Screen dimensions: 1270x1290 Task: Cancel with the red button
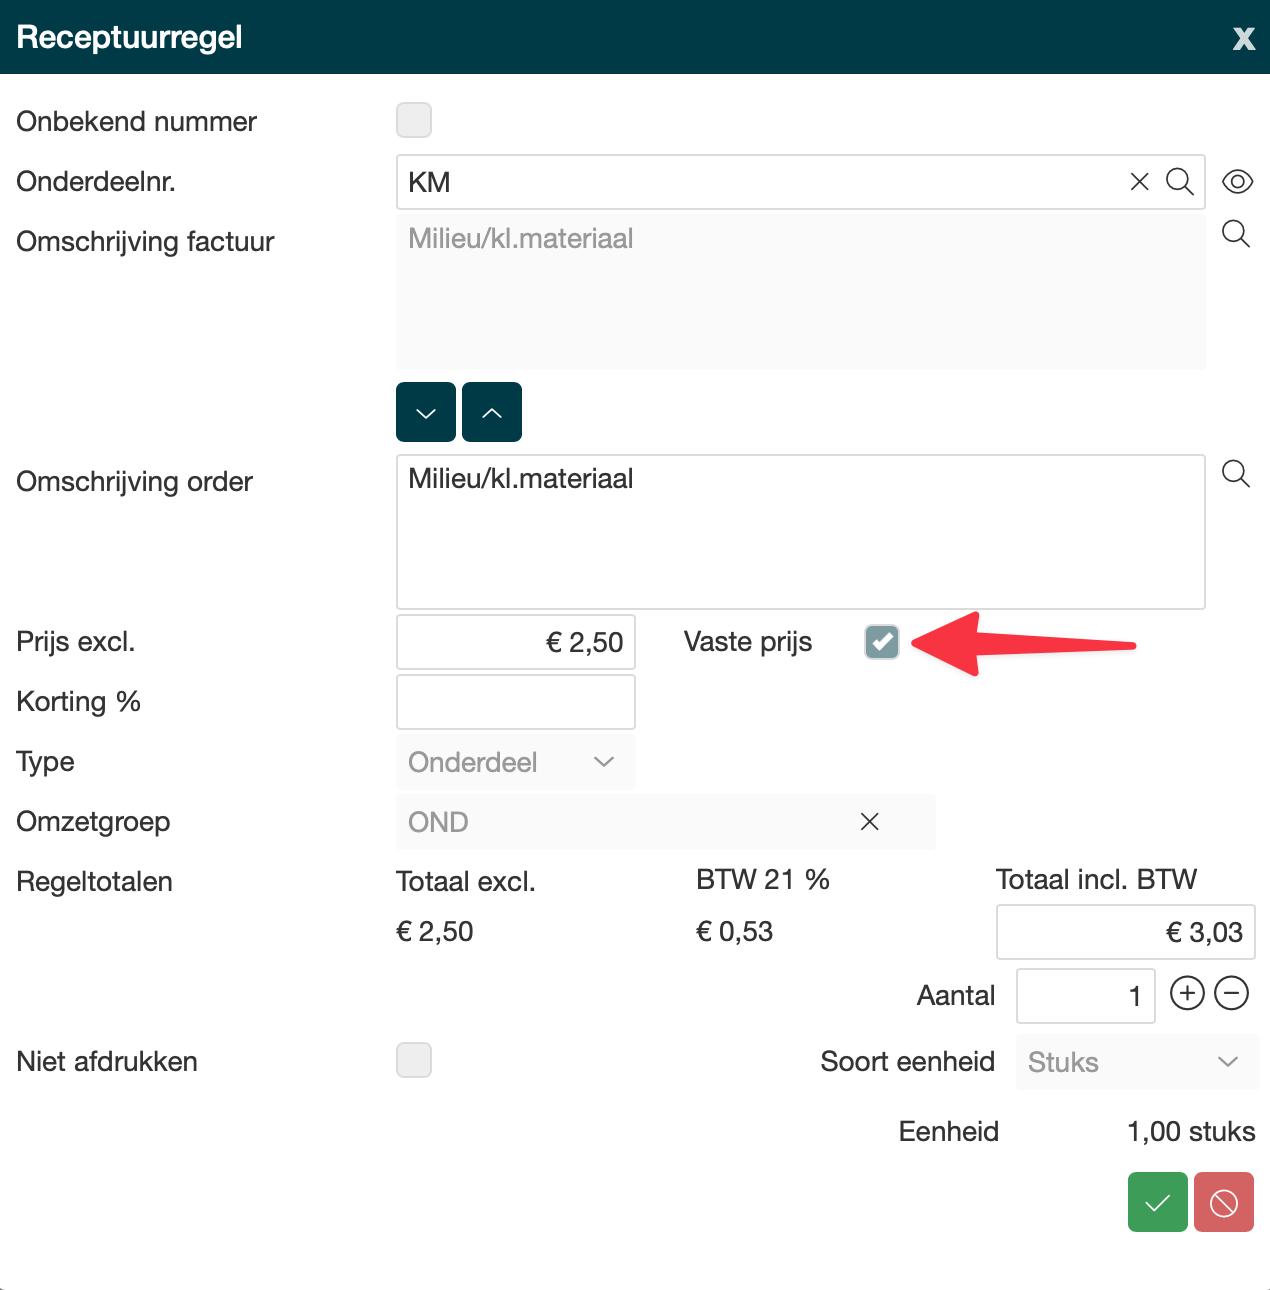point(1223,1202)
